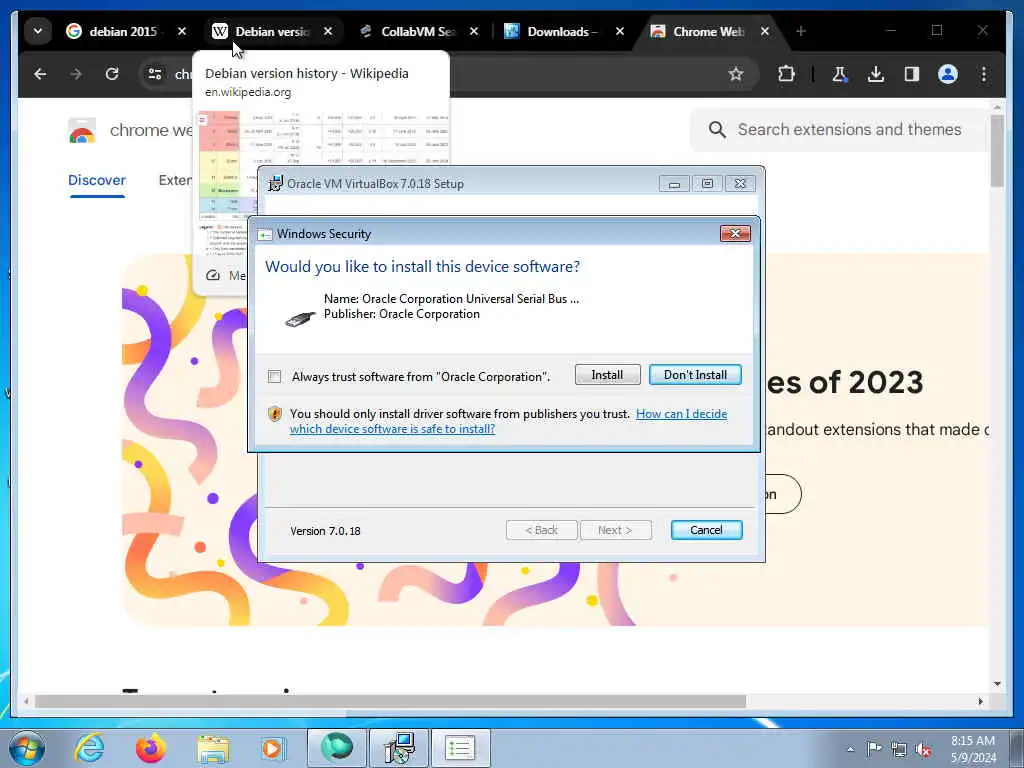The width and height of the screenshot is (1024, 768).
Task: Open the Windows Start menu
Action: [x=27, y=748]
